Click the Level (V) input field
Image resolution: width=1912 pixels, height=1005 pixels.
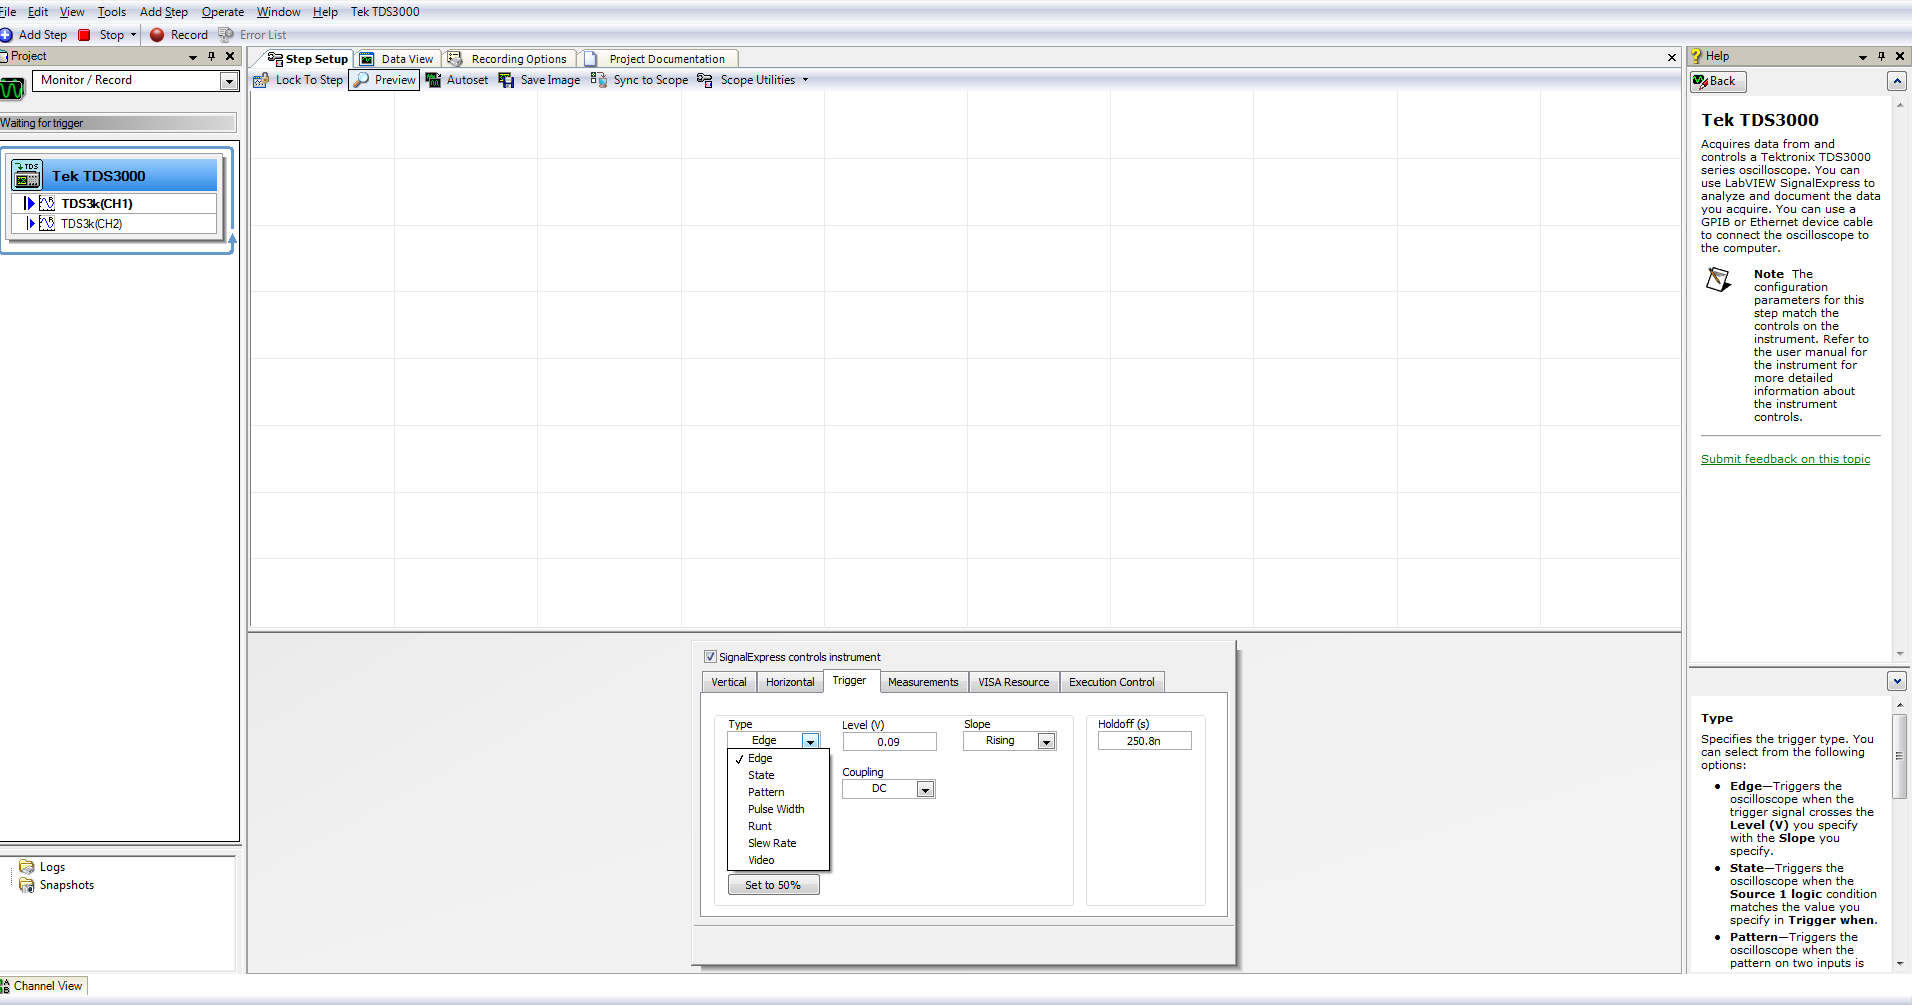(889, 742)
